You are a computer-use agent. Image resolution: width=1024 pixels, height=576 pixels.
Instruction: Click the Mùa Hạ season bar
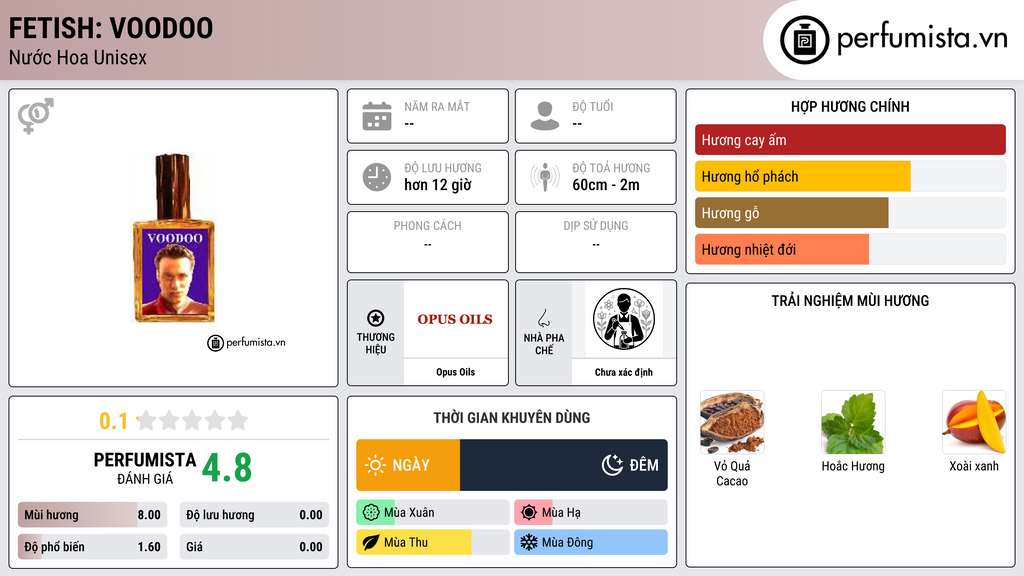pos(591,513)
